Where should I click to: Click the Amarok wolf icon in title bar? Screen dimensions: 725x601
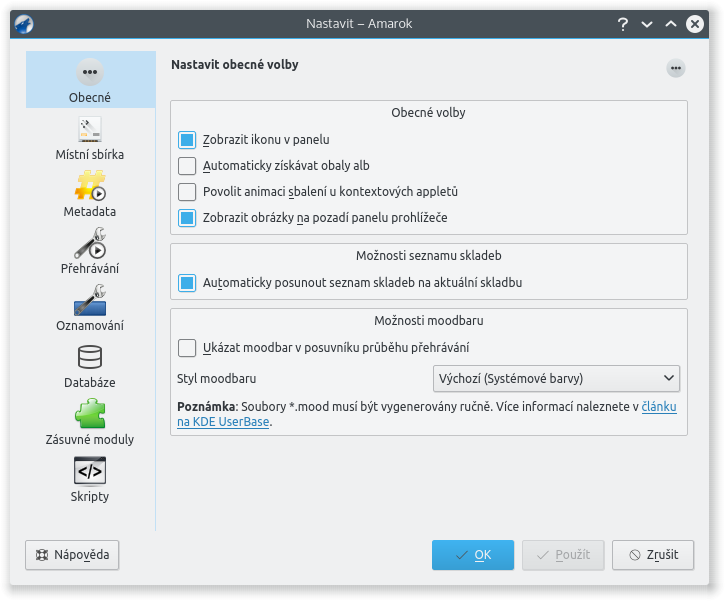(x=24, y=24)
